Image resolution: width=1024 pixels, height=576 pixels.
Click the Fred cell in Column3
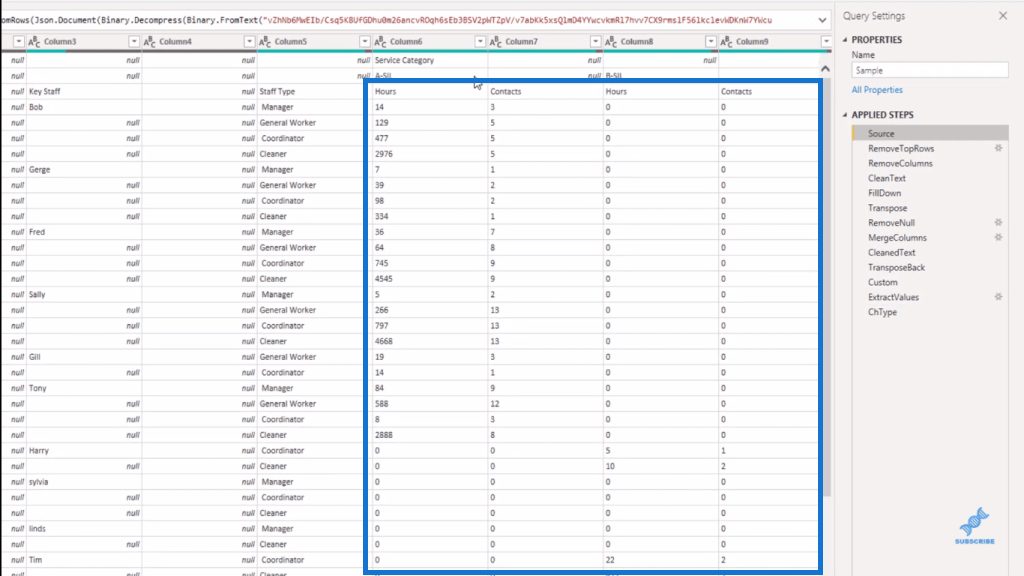coord(84,232)
